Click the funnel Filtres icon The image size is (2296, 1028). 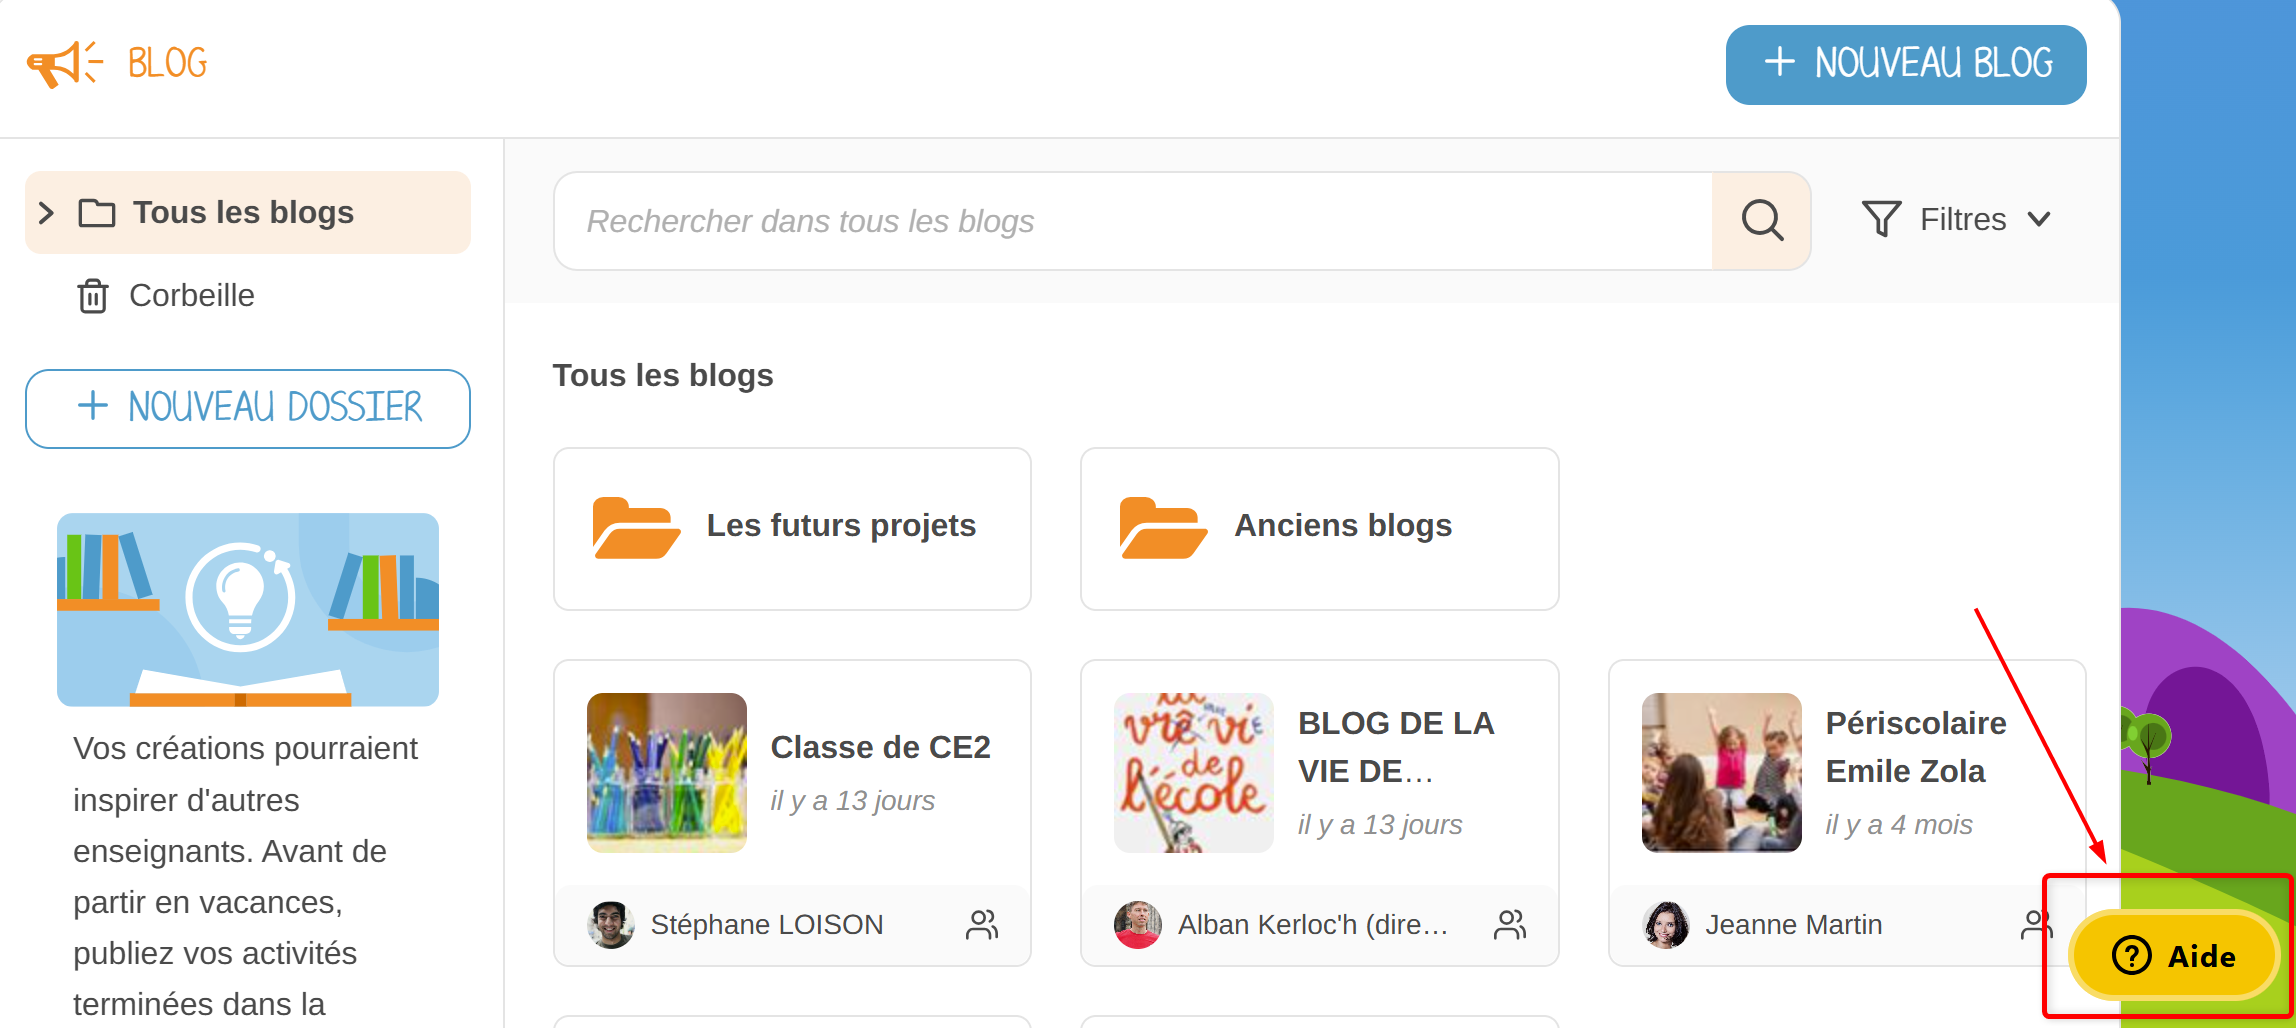point(1880,219)
